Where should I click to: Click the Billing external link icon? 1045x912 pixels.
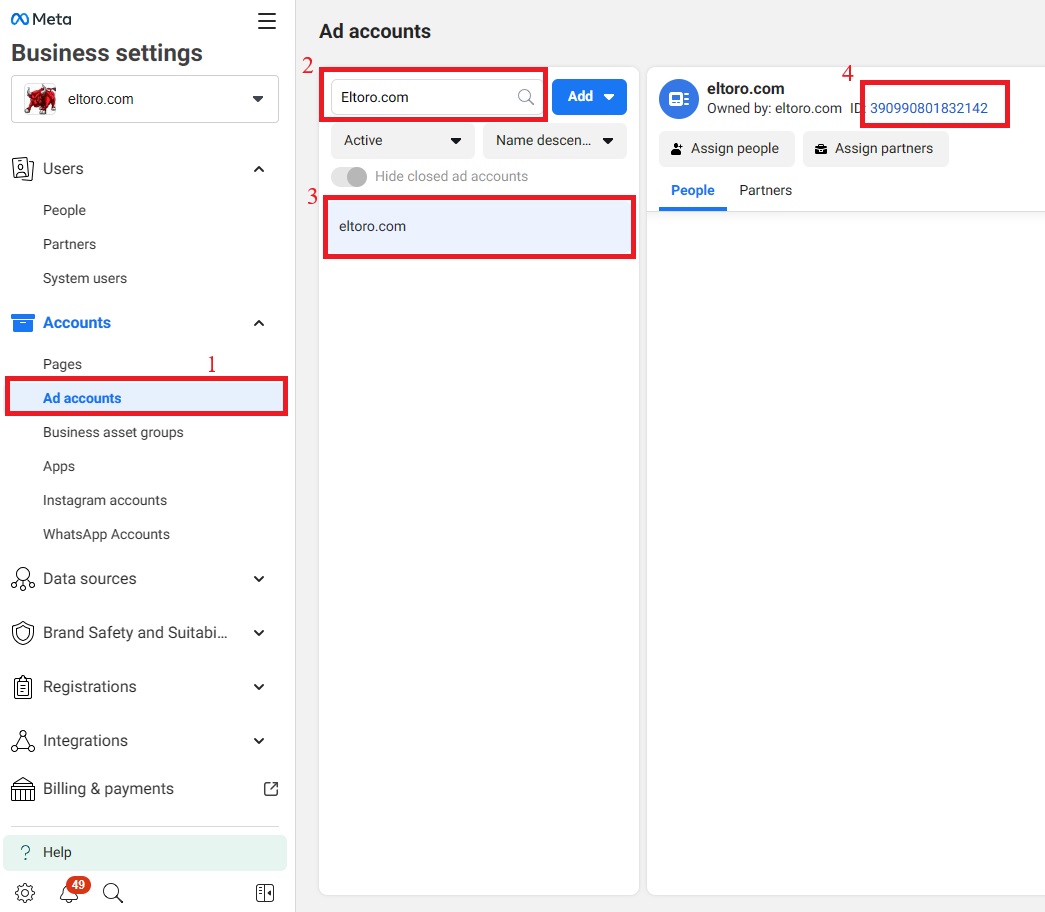(271, 789)
